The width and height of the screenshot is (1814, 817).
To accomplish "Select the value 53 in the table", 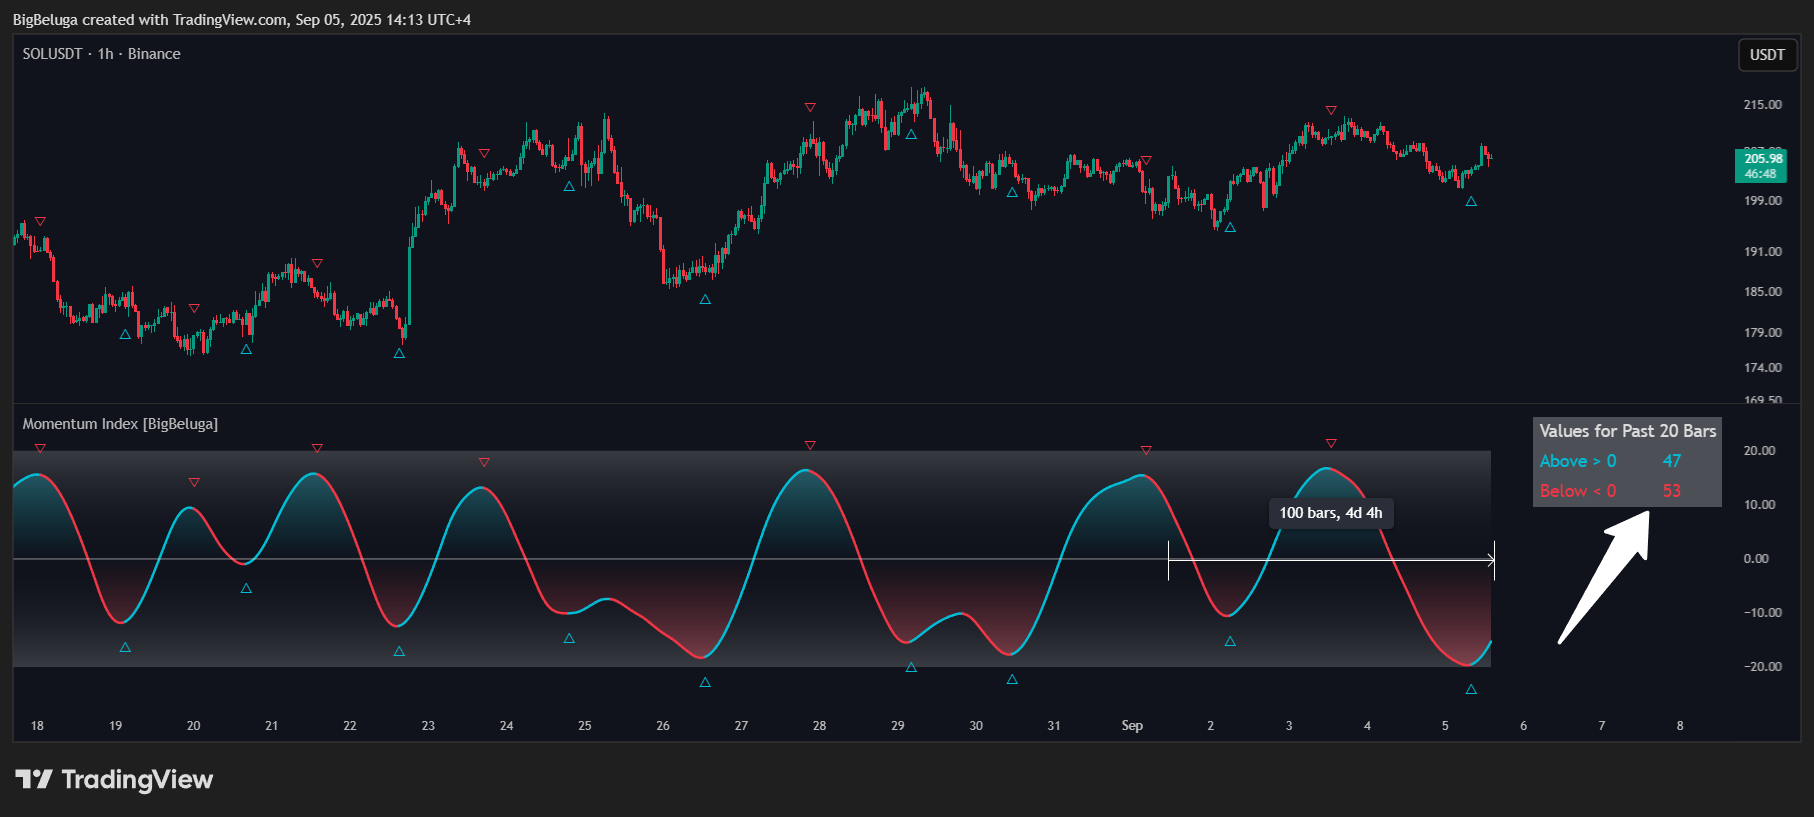I will pos(1672,491).
